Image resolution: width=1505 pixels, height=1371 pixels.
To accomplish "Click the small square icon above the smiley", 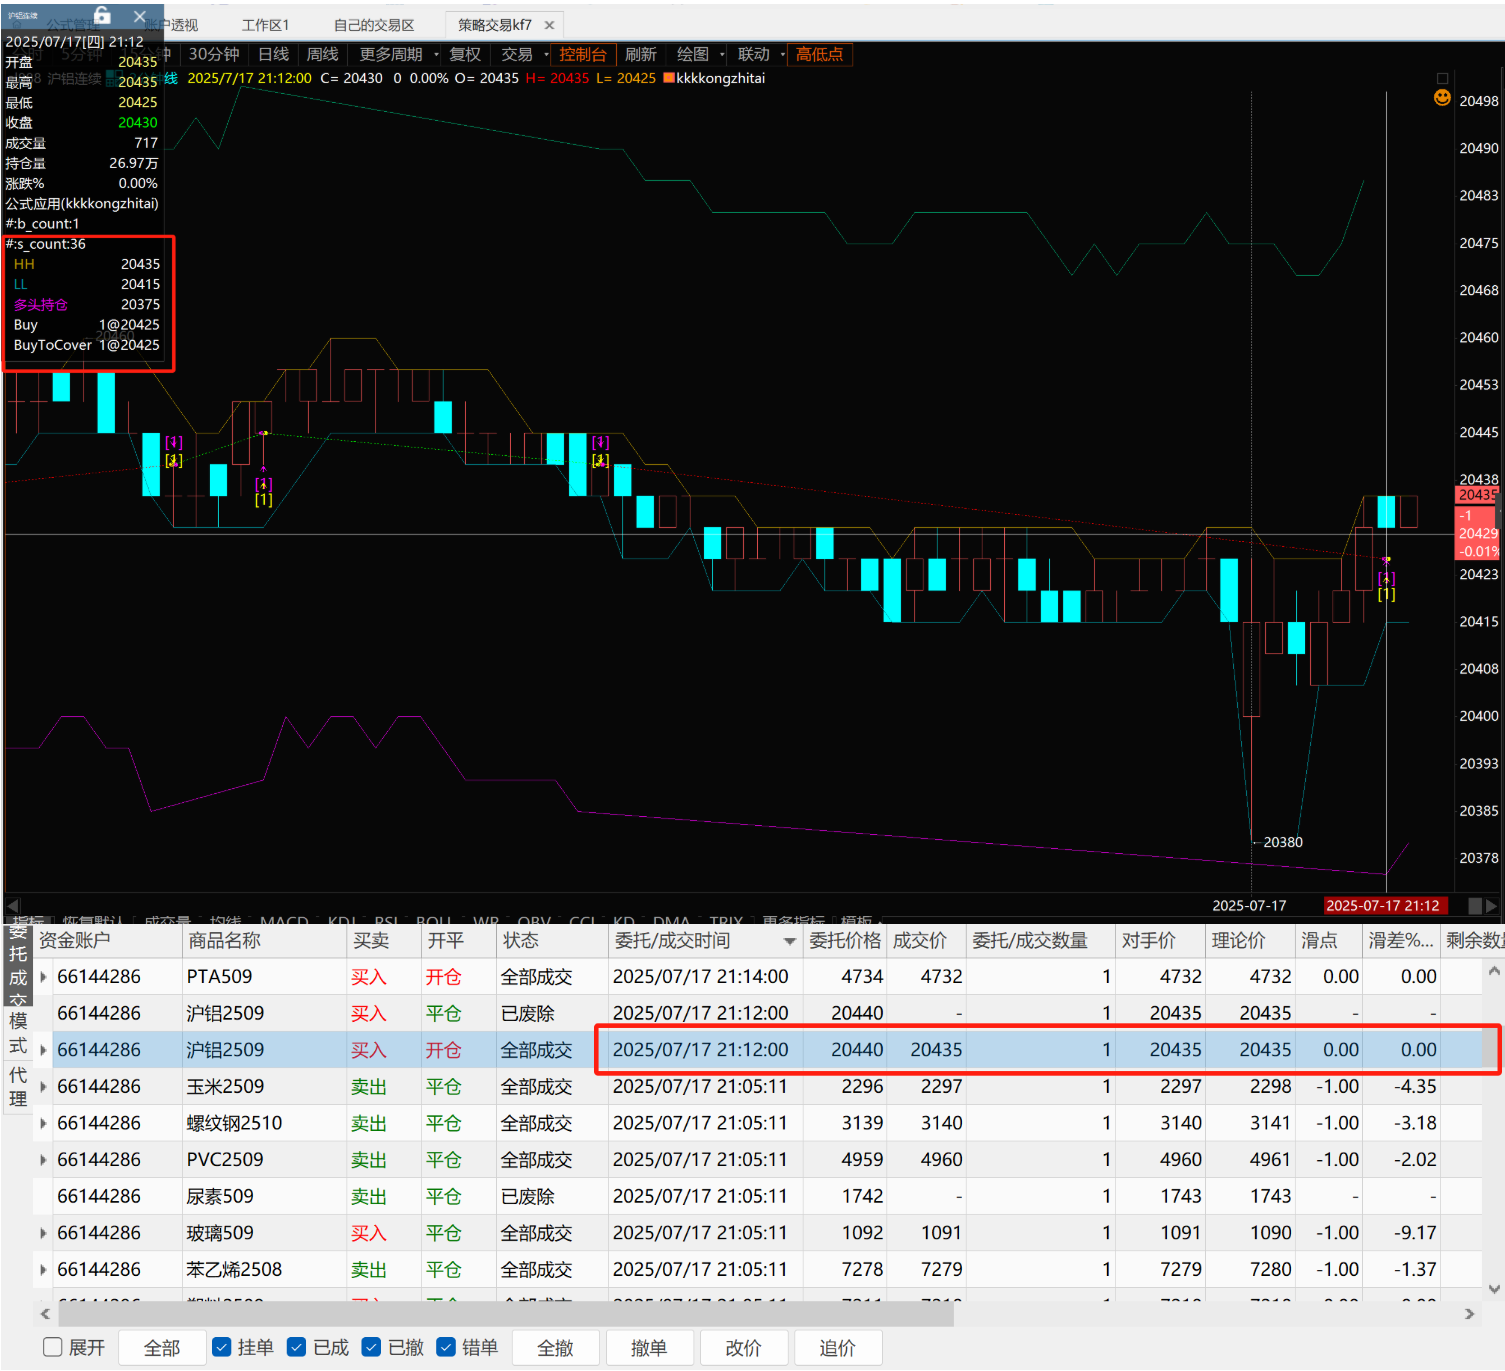I will tap(1442, 78).
